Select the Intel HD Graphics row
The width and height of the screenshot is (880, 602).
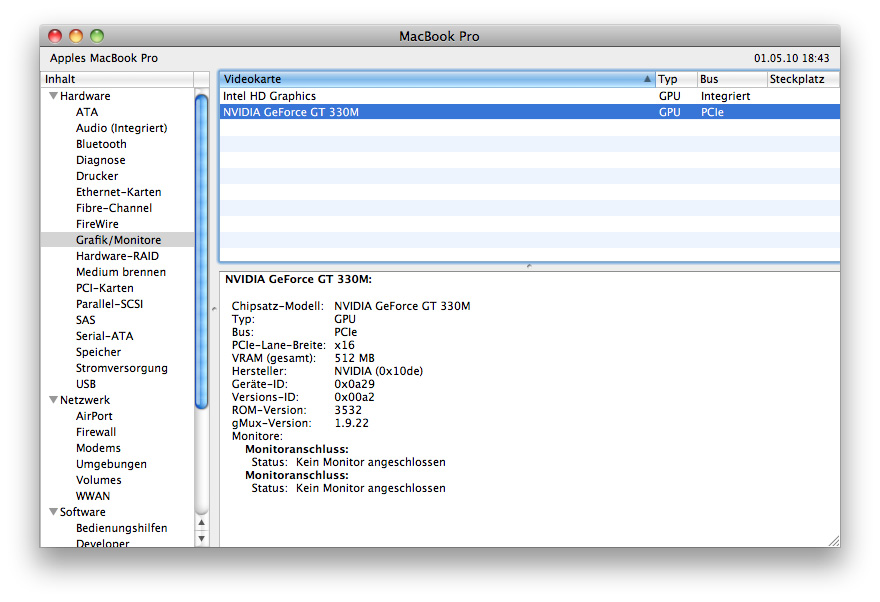(529, 96)
